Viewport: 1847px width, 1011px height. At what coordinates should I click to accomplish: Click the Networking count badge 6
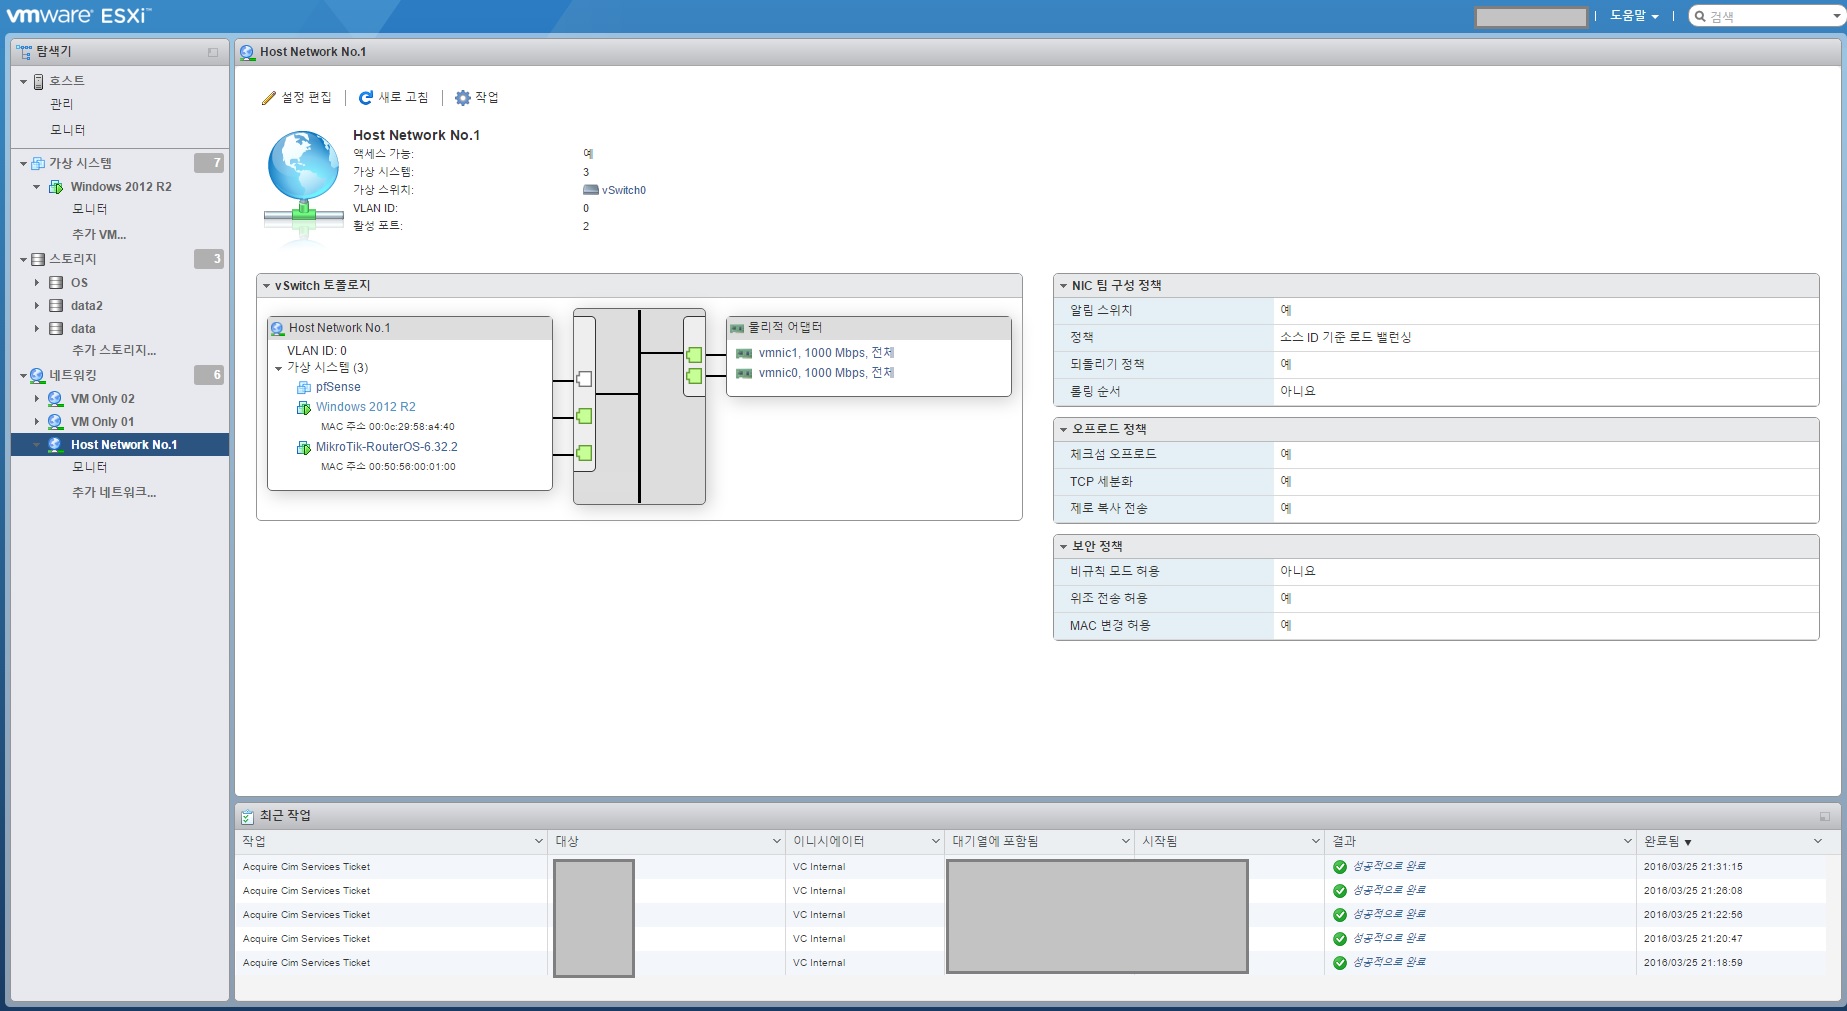coord(209,375)
